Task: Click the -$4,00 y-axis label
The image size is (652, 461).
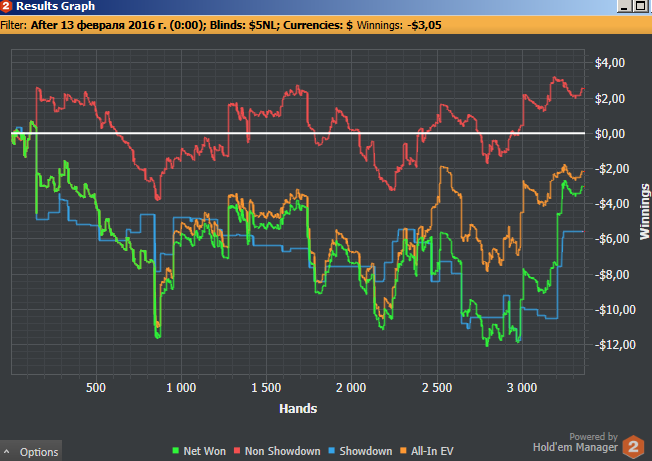Action: [x=612, y=204]
